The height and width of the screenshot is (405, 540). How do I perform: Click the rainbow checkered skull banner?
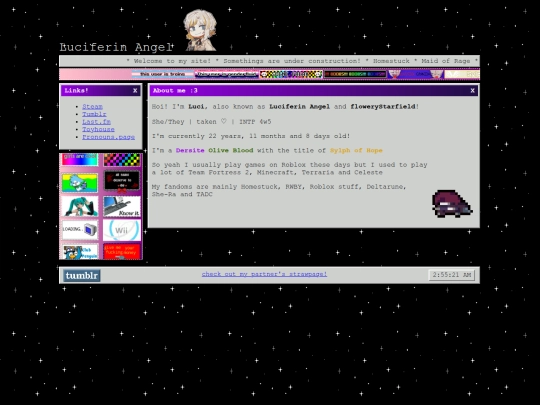(291, 74)
